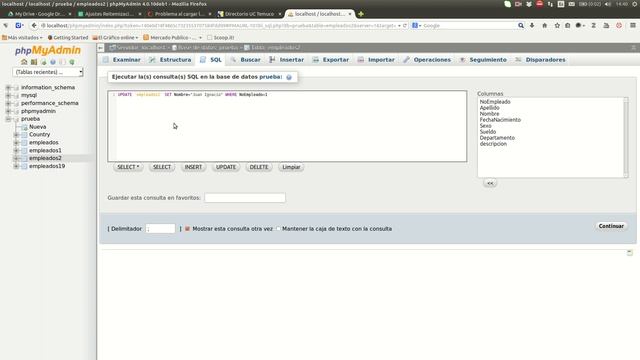Collapse the prueba database node
640x360 pixels.
(x=8, y=119)
